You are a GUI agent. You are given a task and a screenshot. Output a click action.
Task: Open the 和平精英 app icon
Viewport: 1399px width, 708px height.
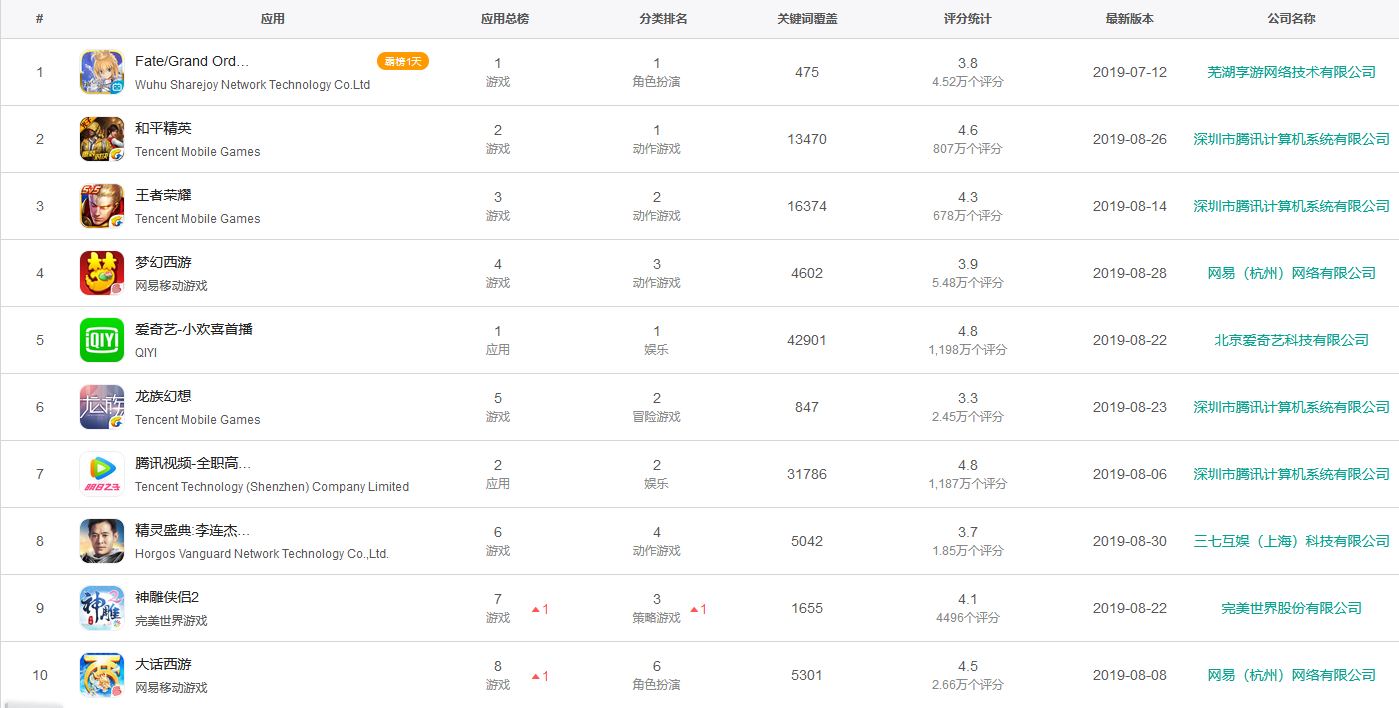[102, 139]
